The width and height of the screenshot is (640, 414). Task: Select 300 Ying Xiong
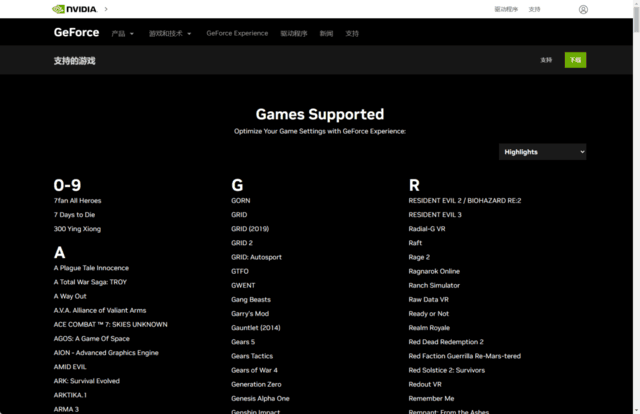pyautogui.click(x=77, y=229)
